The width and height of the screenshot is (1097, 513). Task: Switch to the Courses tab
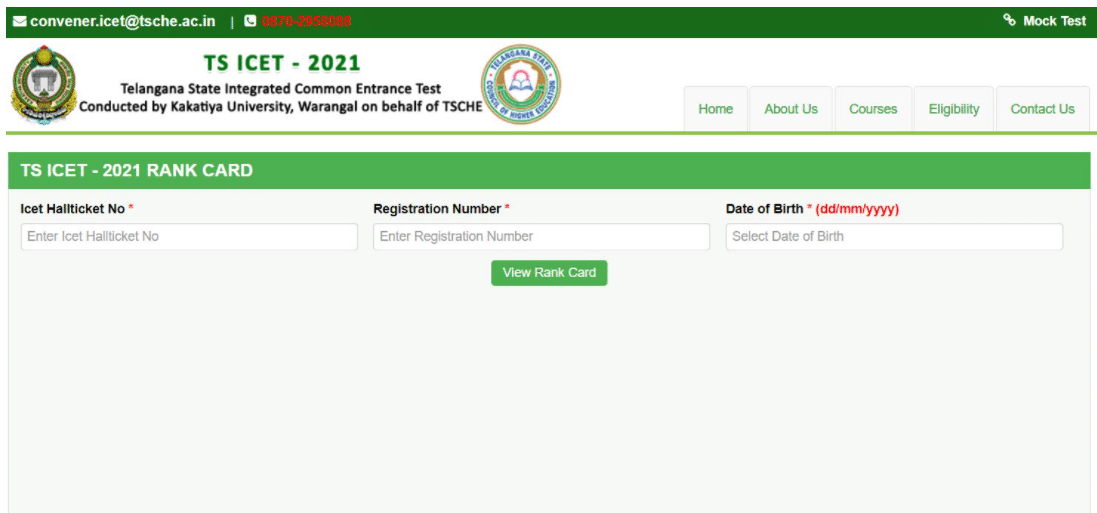point(873,109)
